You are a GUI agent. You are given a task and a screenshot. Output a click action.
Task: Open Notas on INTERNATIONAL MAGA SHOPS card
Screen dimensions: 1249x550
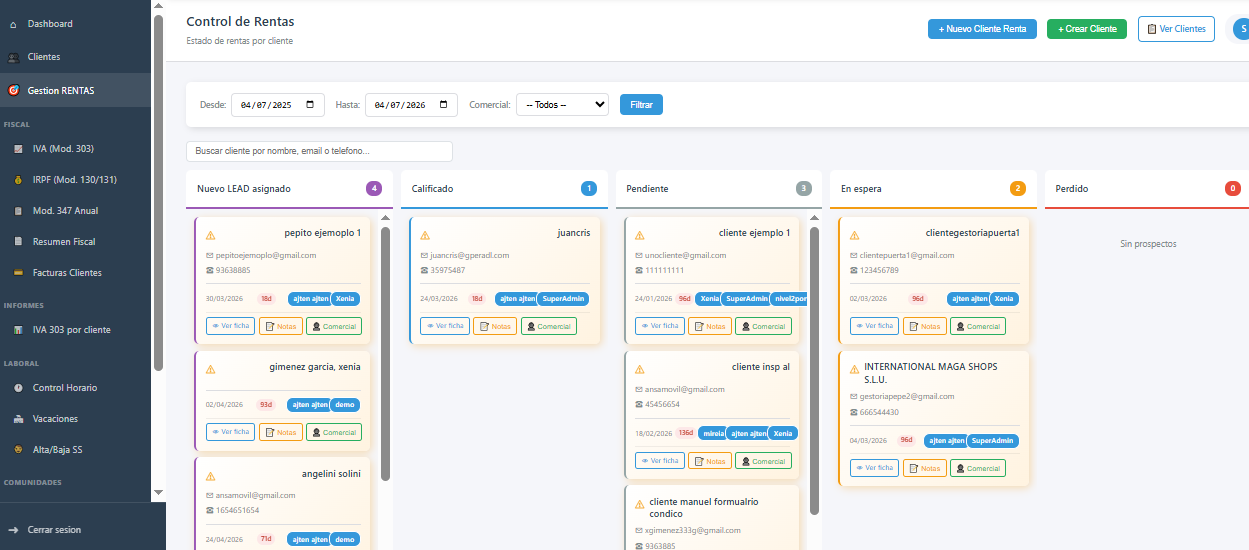(x=925, y=468)
